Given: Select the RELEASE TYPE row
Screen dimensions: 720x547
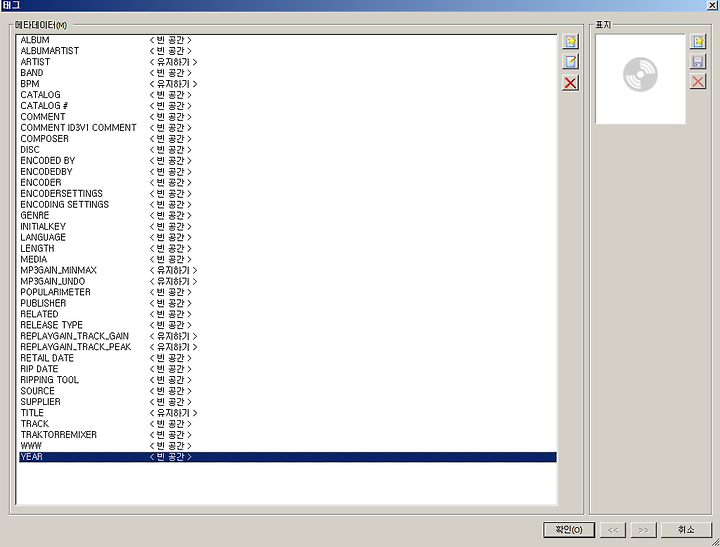Looking at the screenshot, I should (x=288, y=325).
